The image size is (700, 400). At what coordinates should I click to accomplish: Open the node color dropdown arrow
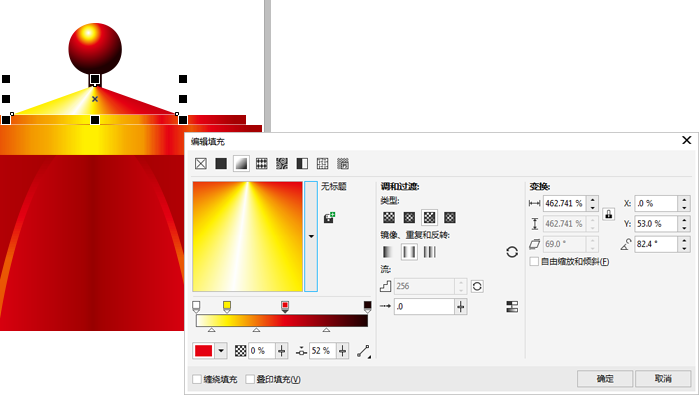(x=221, y=351)
